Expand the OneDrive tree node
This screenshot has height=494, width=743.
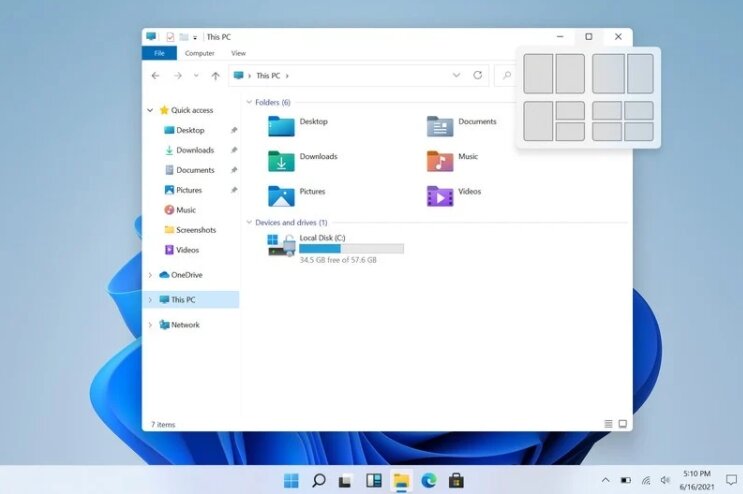tap(150, 275)
